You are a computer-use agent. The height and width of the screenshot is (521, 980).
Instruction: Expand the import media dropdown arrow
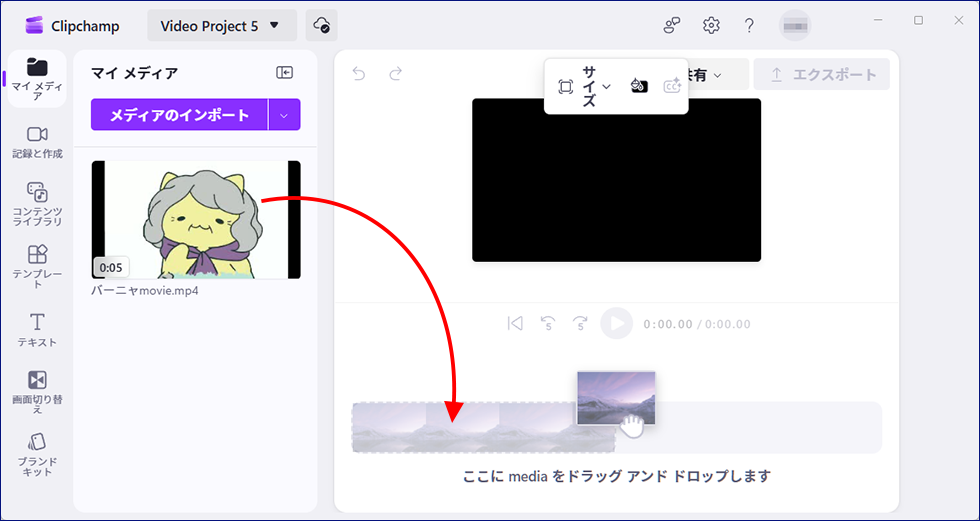coord(284,115)
